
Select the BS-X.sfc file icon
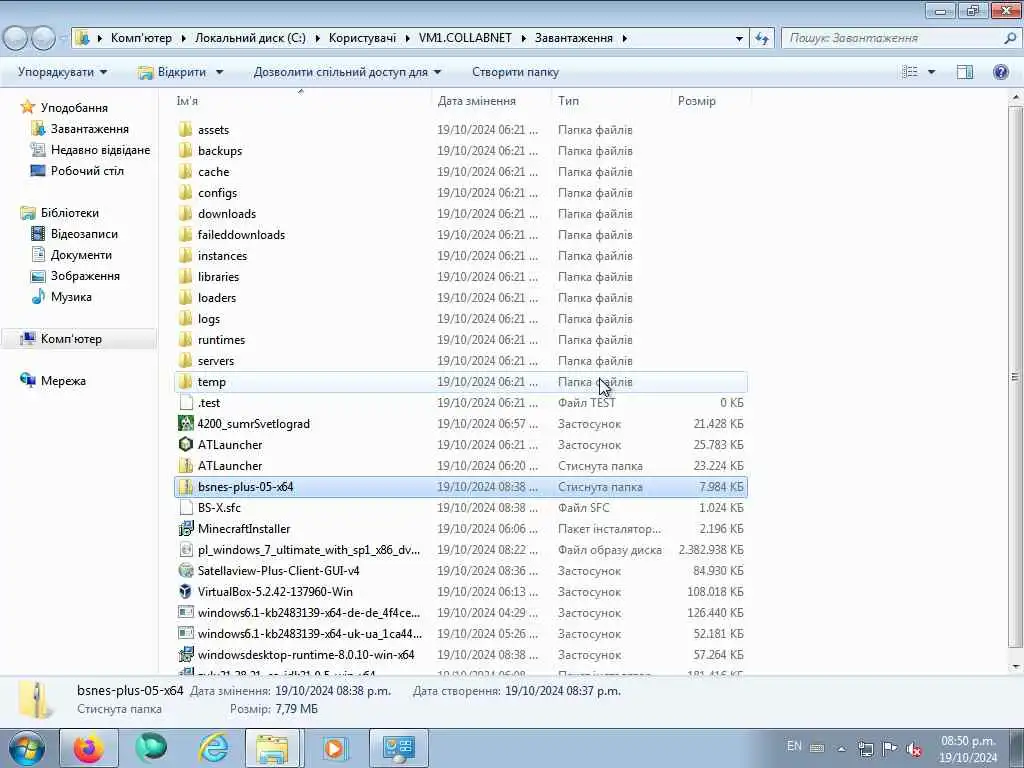pyautogui.click(x=185, y=507)
